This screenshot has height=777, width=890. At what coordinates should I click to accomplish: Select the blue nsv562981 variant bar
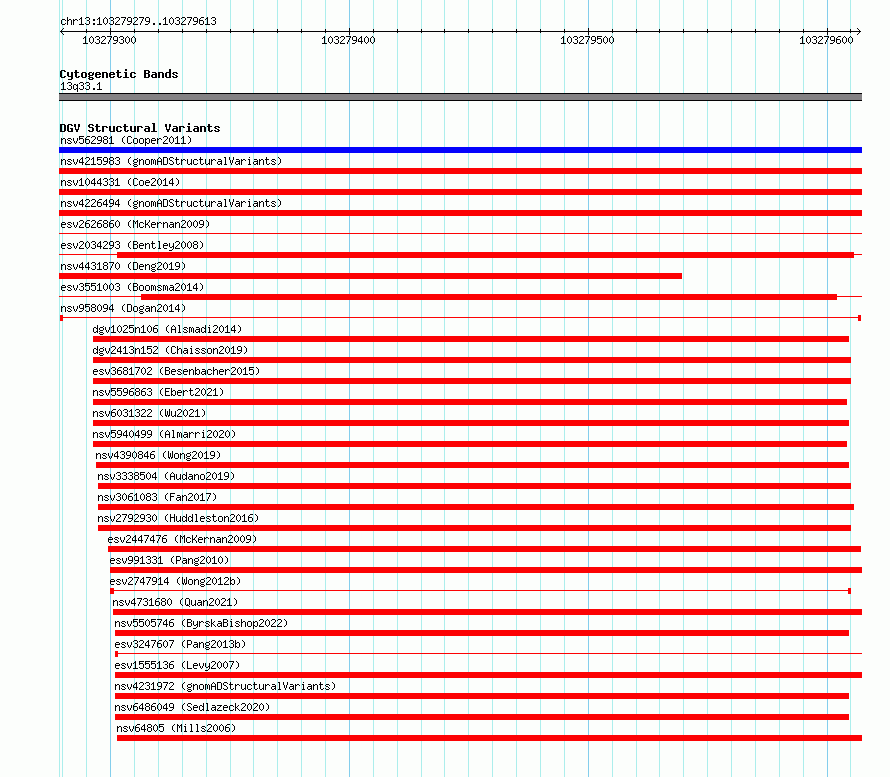tap(460, 150)
